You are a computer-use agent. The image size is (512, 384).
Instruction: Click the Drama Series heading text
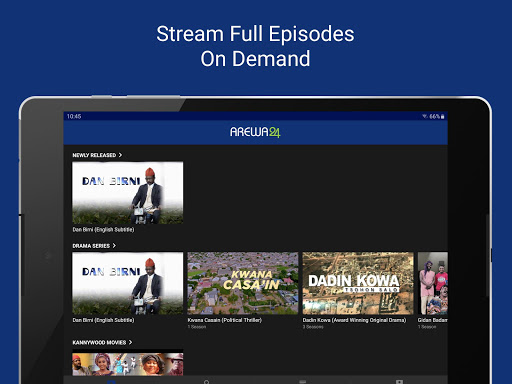pos(91,246)
